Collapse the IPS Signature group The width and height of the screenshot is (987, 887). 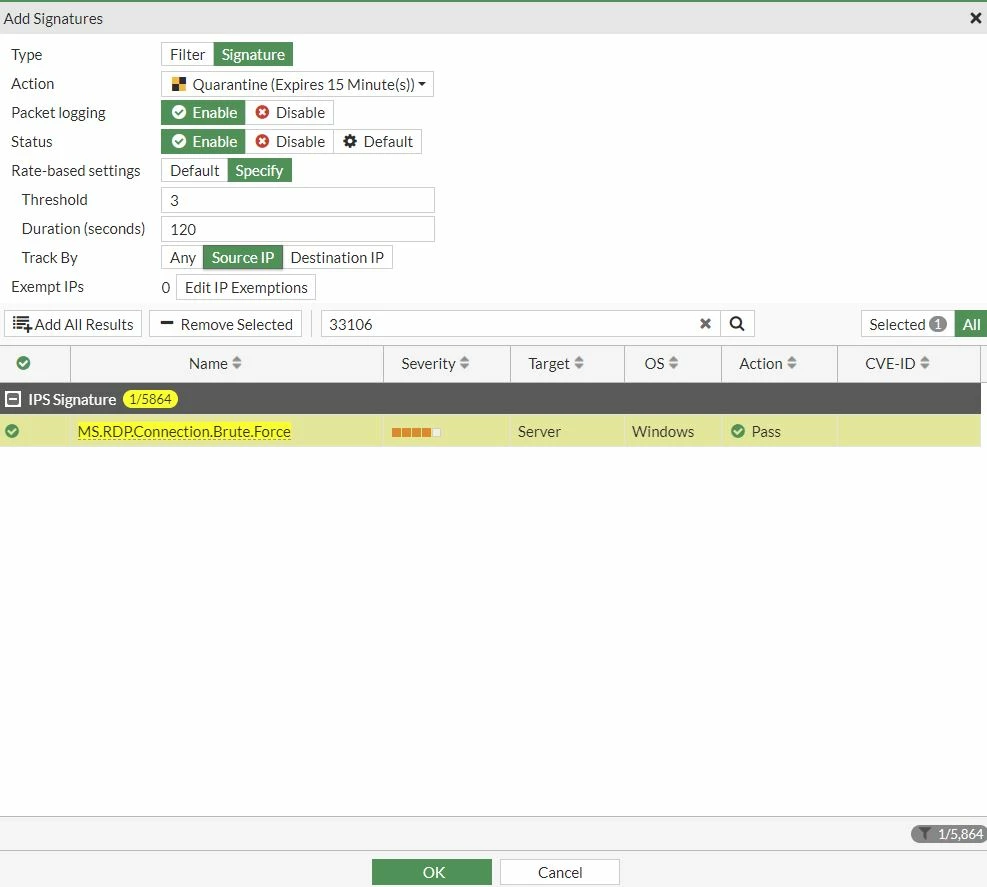tap(13, 399)
